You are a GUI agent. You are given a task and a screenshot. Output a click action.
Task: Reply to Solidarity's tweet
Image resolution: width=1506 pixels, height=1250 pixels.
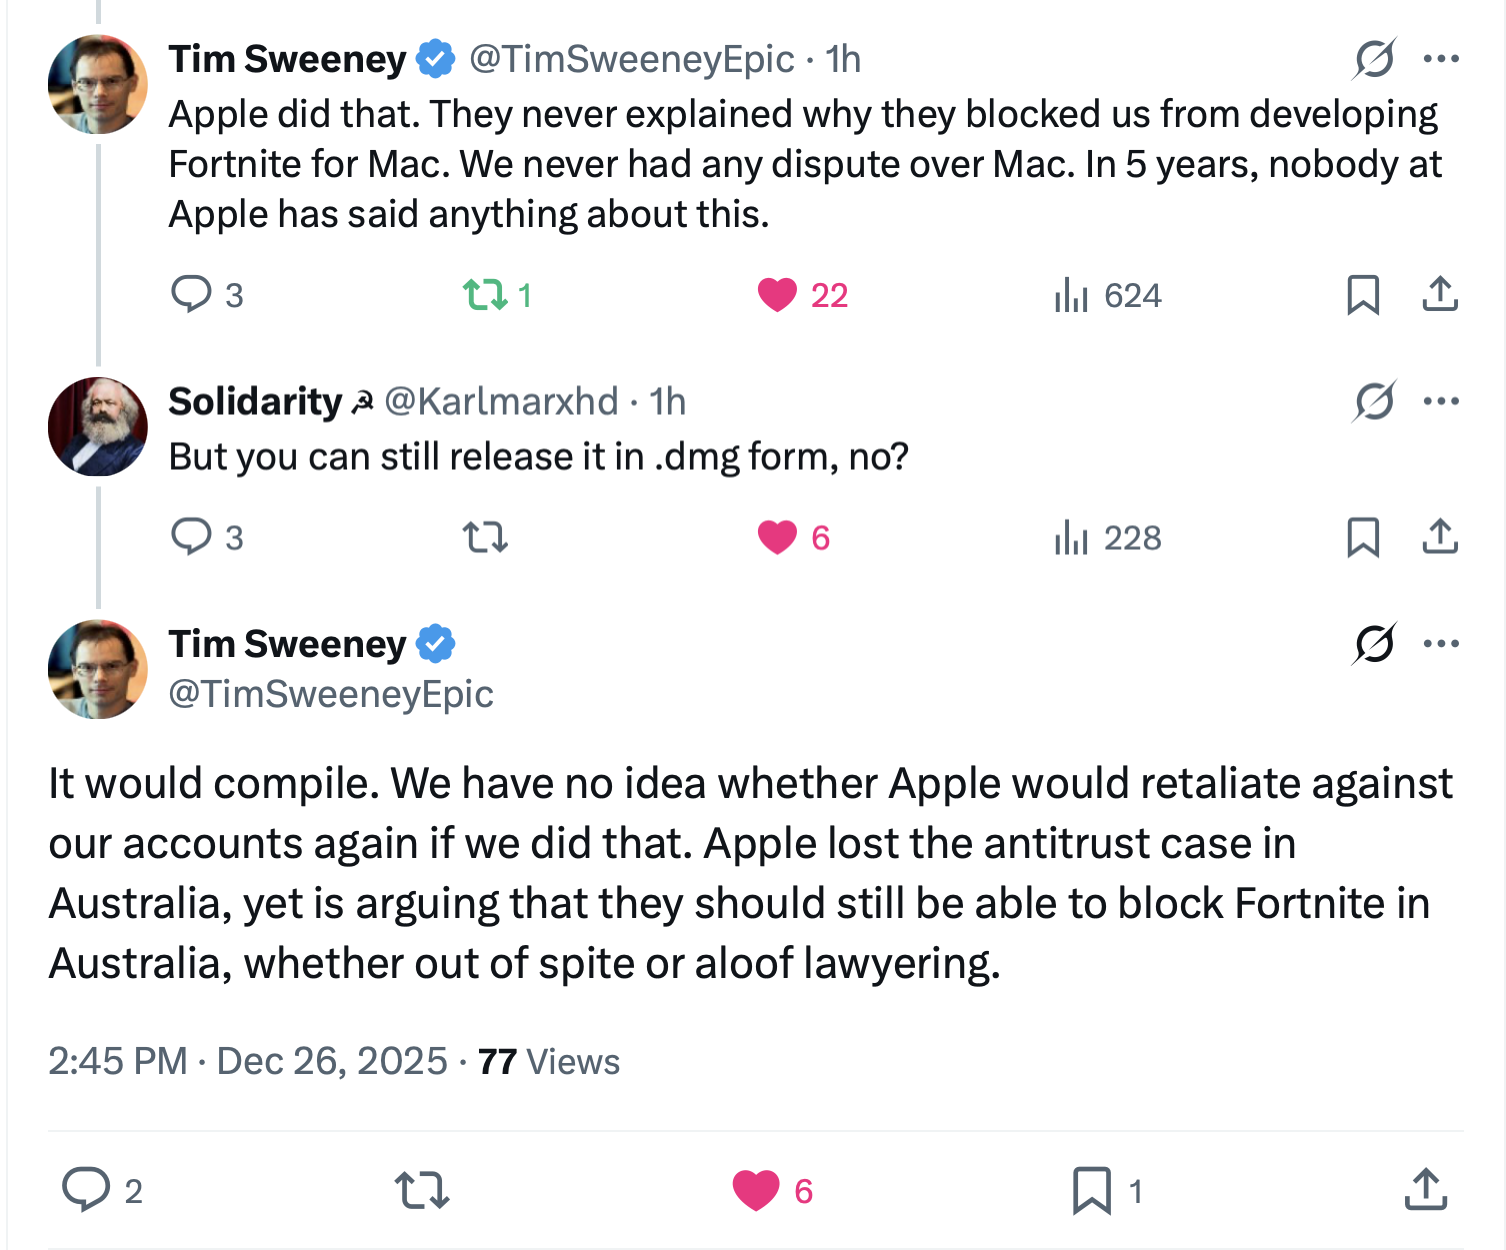pos(192,537)
